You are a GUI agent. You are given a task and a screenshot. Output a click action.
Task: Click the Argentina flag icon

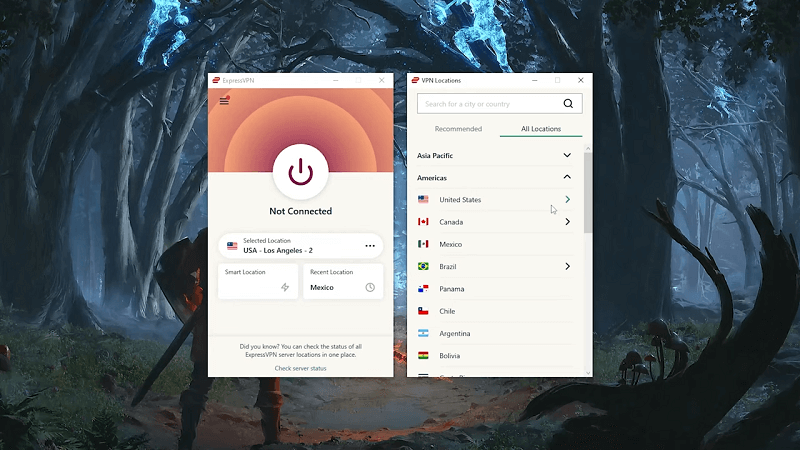[x=423, y=333]
